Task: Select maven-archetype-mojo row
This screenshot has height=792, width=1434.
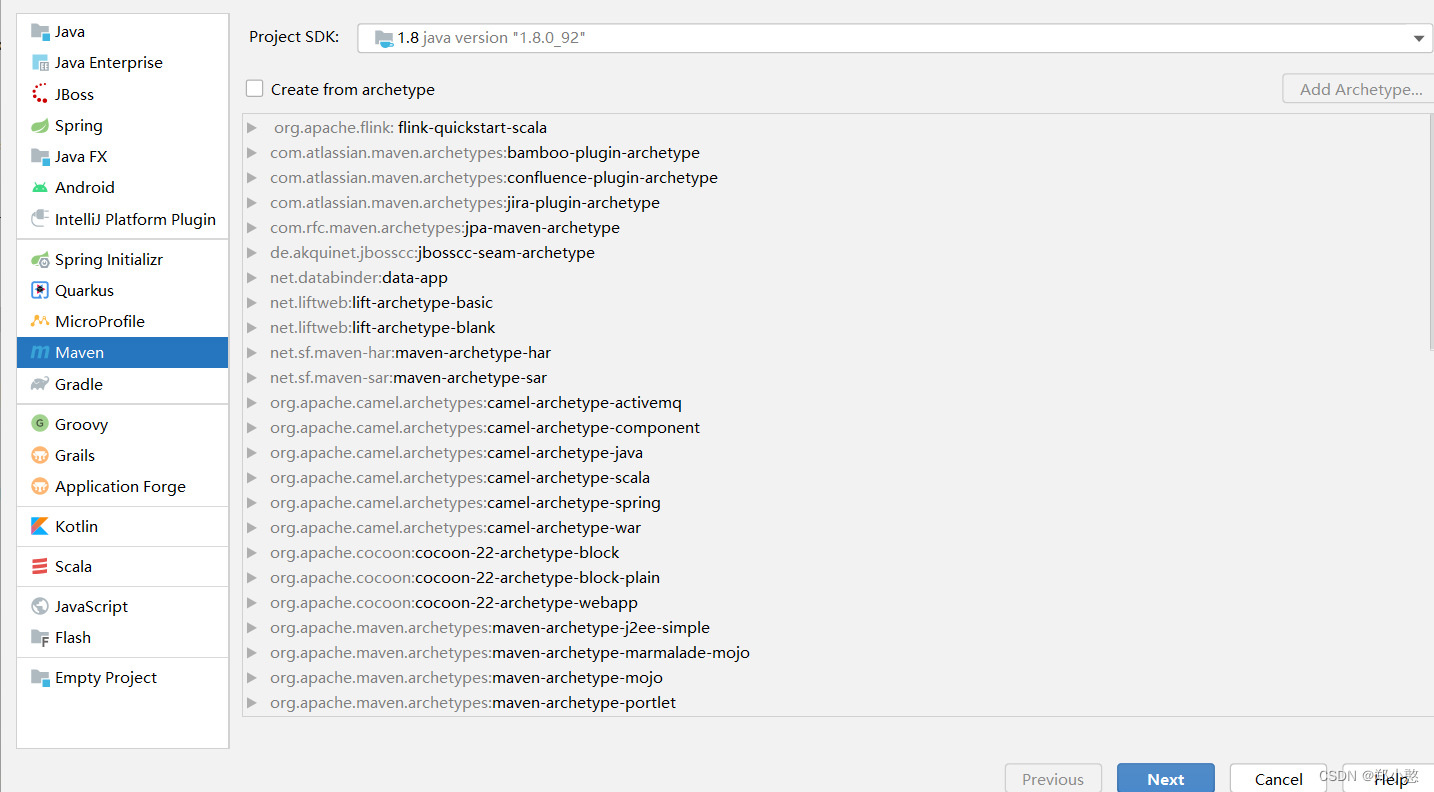Action: (x=836, y=677)
